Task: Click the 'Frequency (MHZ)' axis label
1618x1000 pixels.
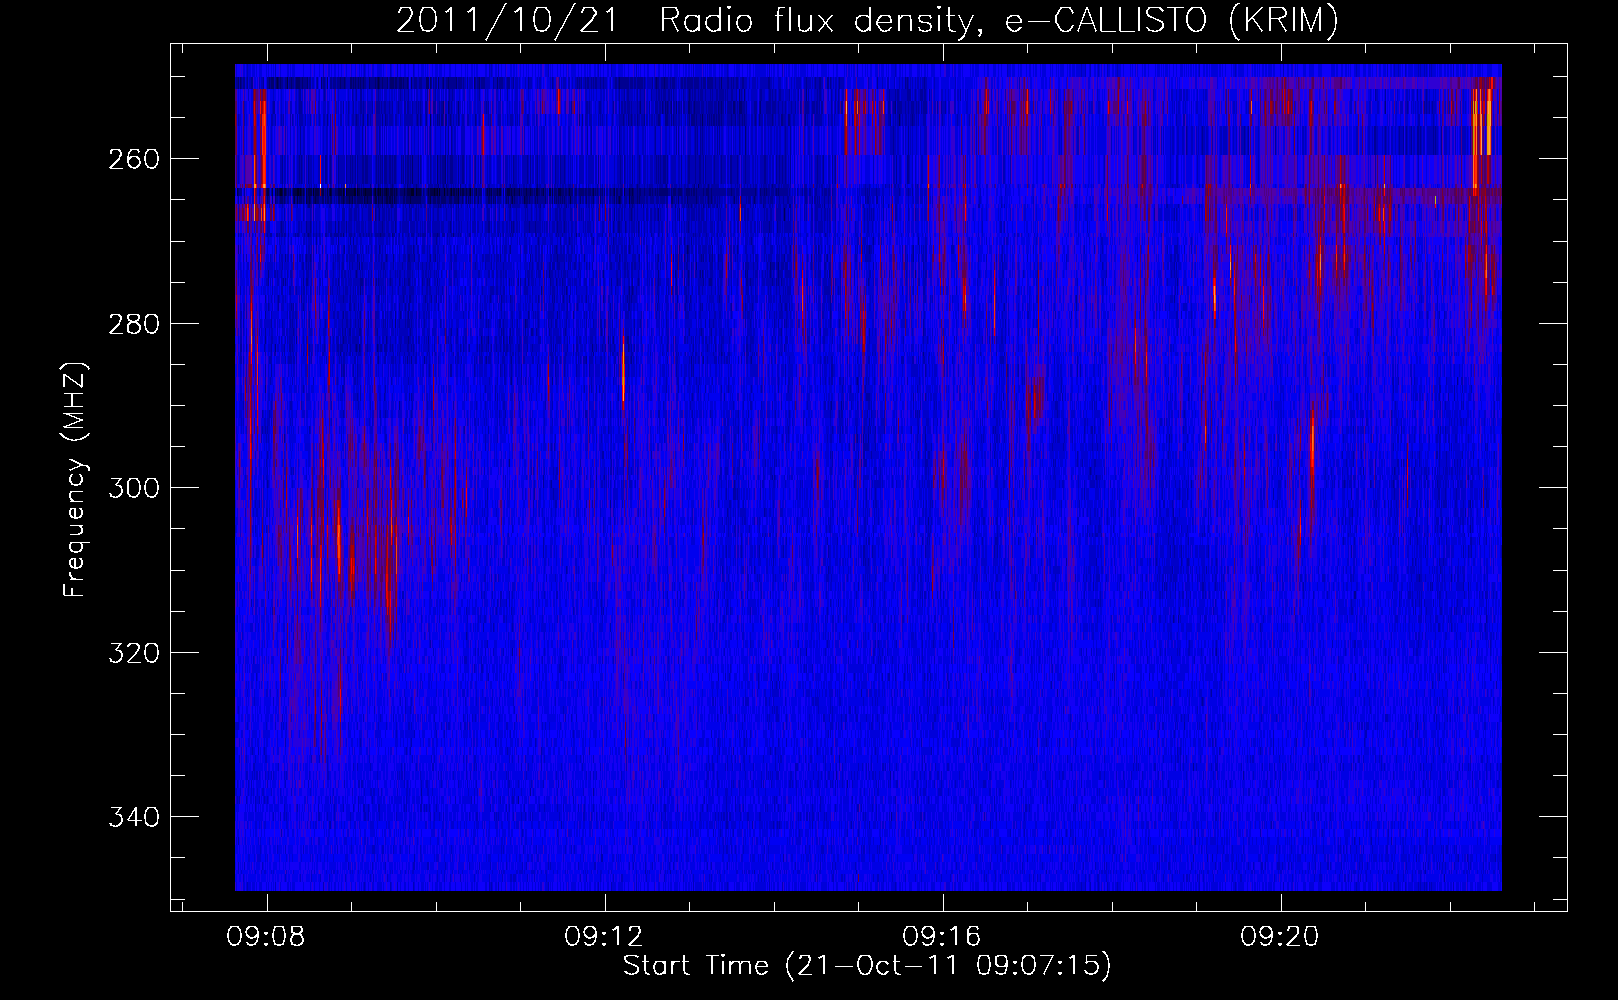Action: click(75, 479)
